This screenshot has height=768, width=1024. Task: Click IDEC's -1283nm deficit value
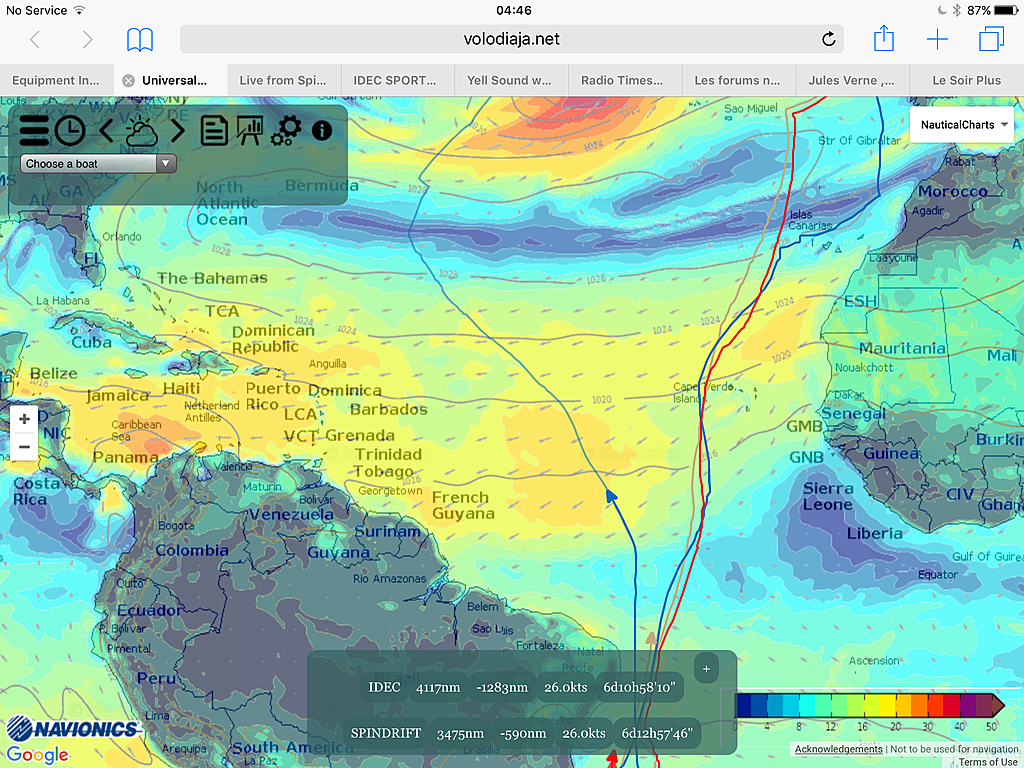pos(502,687)
